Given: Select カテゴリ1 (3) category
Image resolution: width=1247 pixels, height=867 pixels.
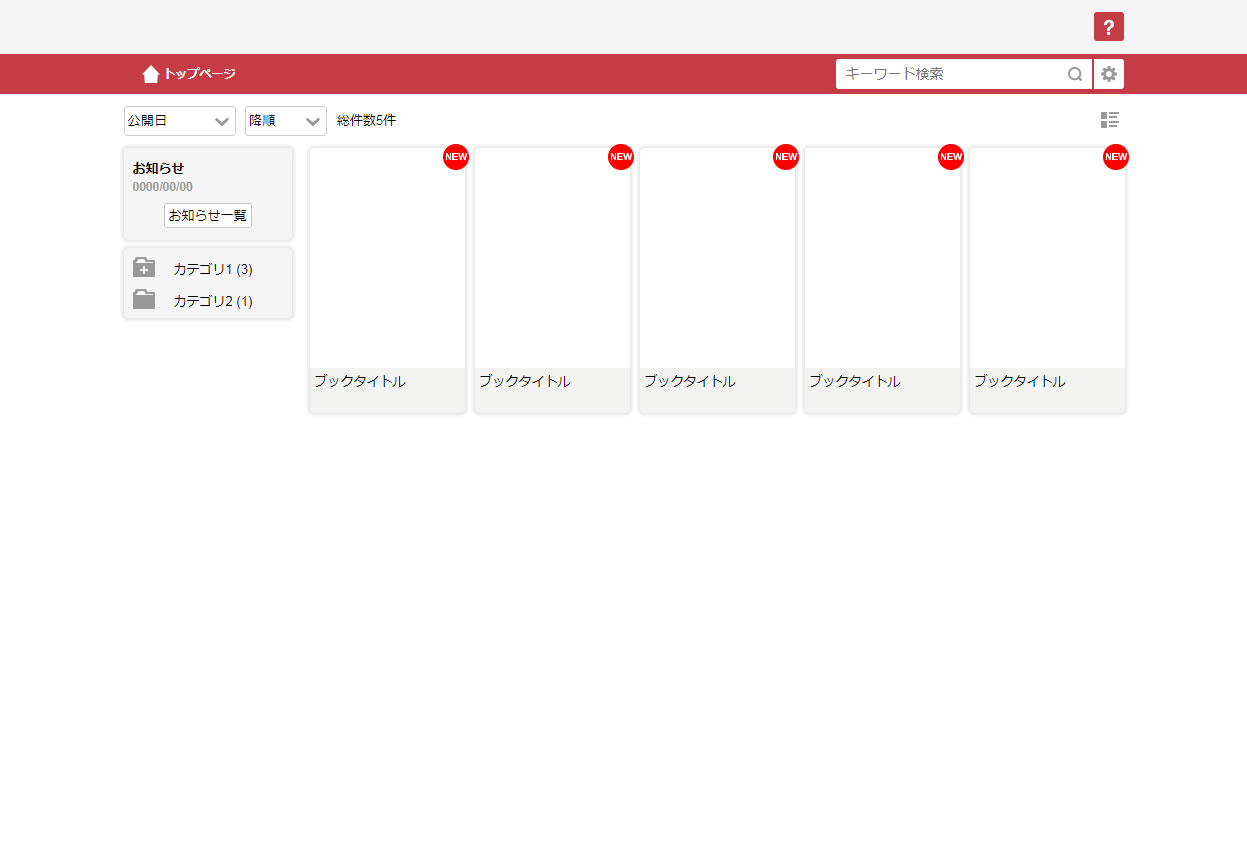Looking at the screenshot, I should click(213, 269).
